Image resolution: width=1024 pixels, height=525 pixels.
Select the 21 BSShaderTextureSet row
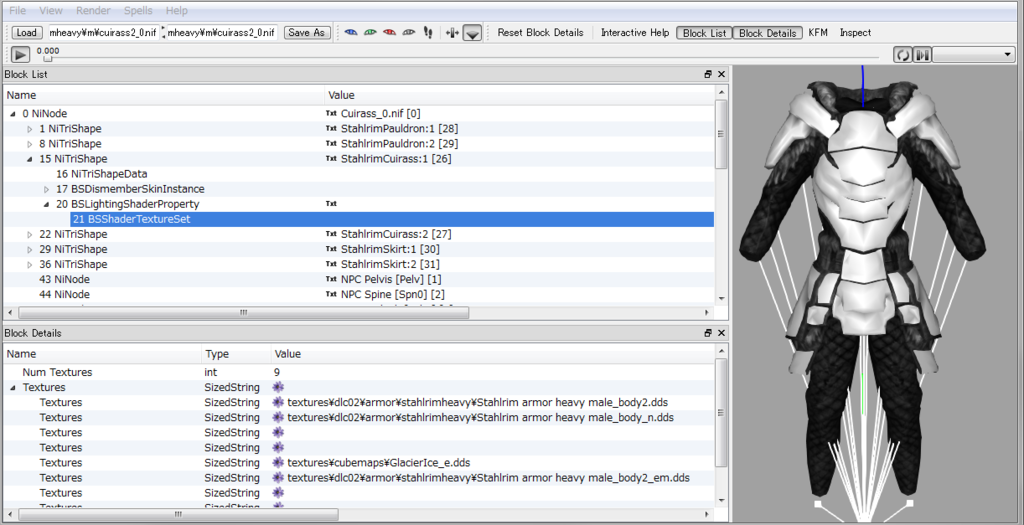coord(392,219)
